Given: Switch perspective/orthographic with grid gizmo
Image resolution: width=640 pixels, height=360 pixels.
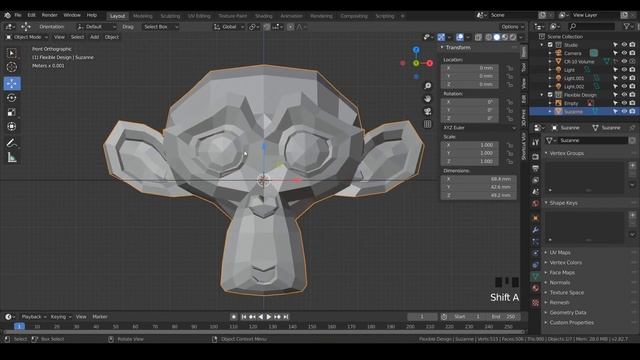Looking at the screenshot, I should [x=427, y=124].
